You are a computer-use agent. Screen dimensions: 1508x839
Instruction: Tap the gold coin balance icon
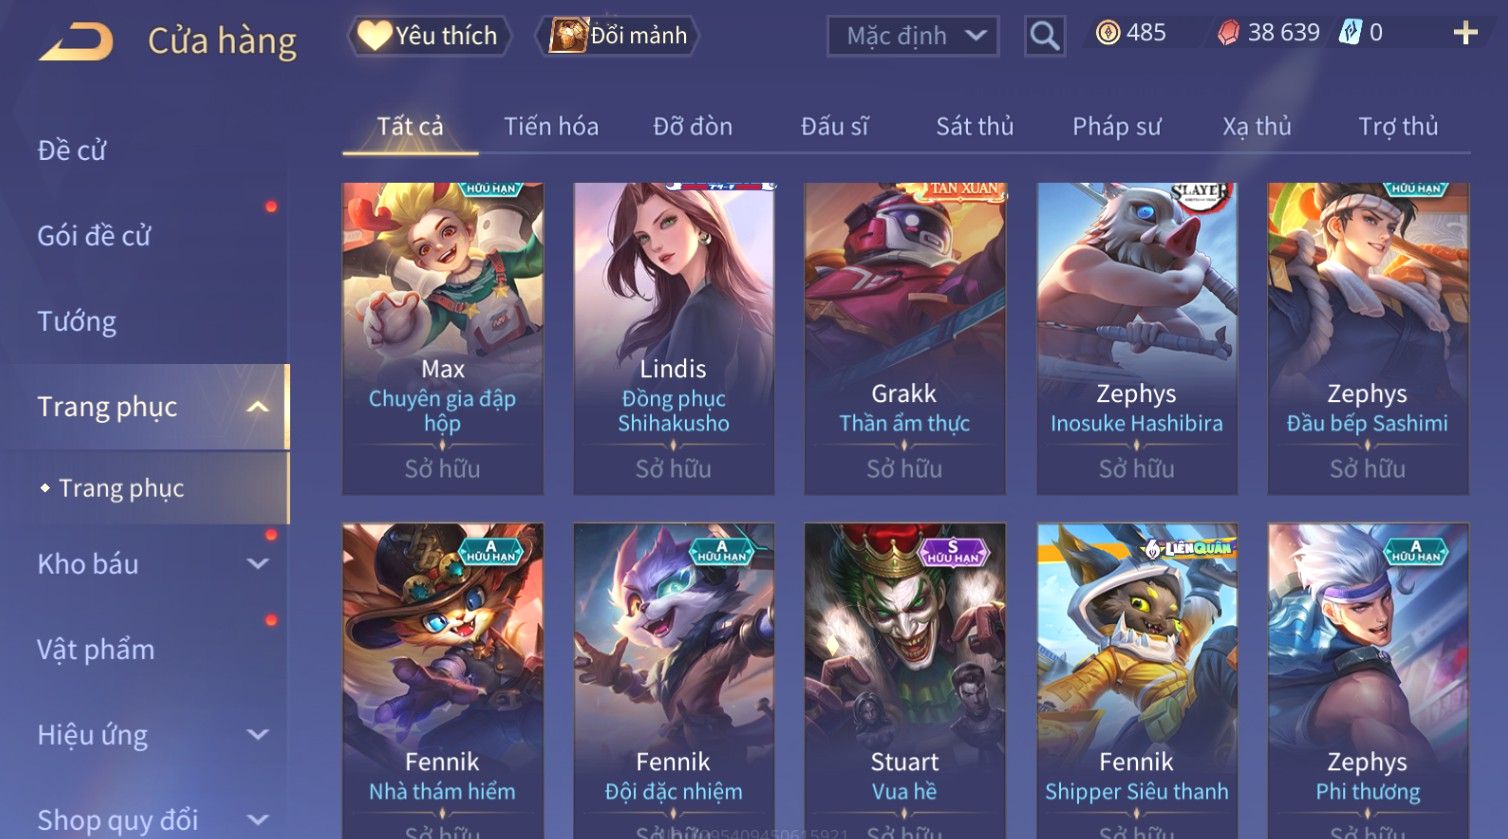point(1108,33)
